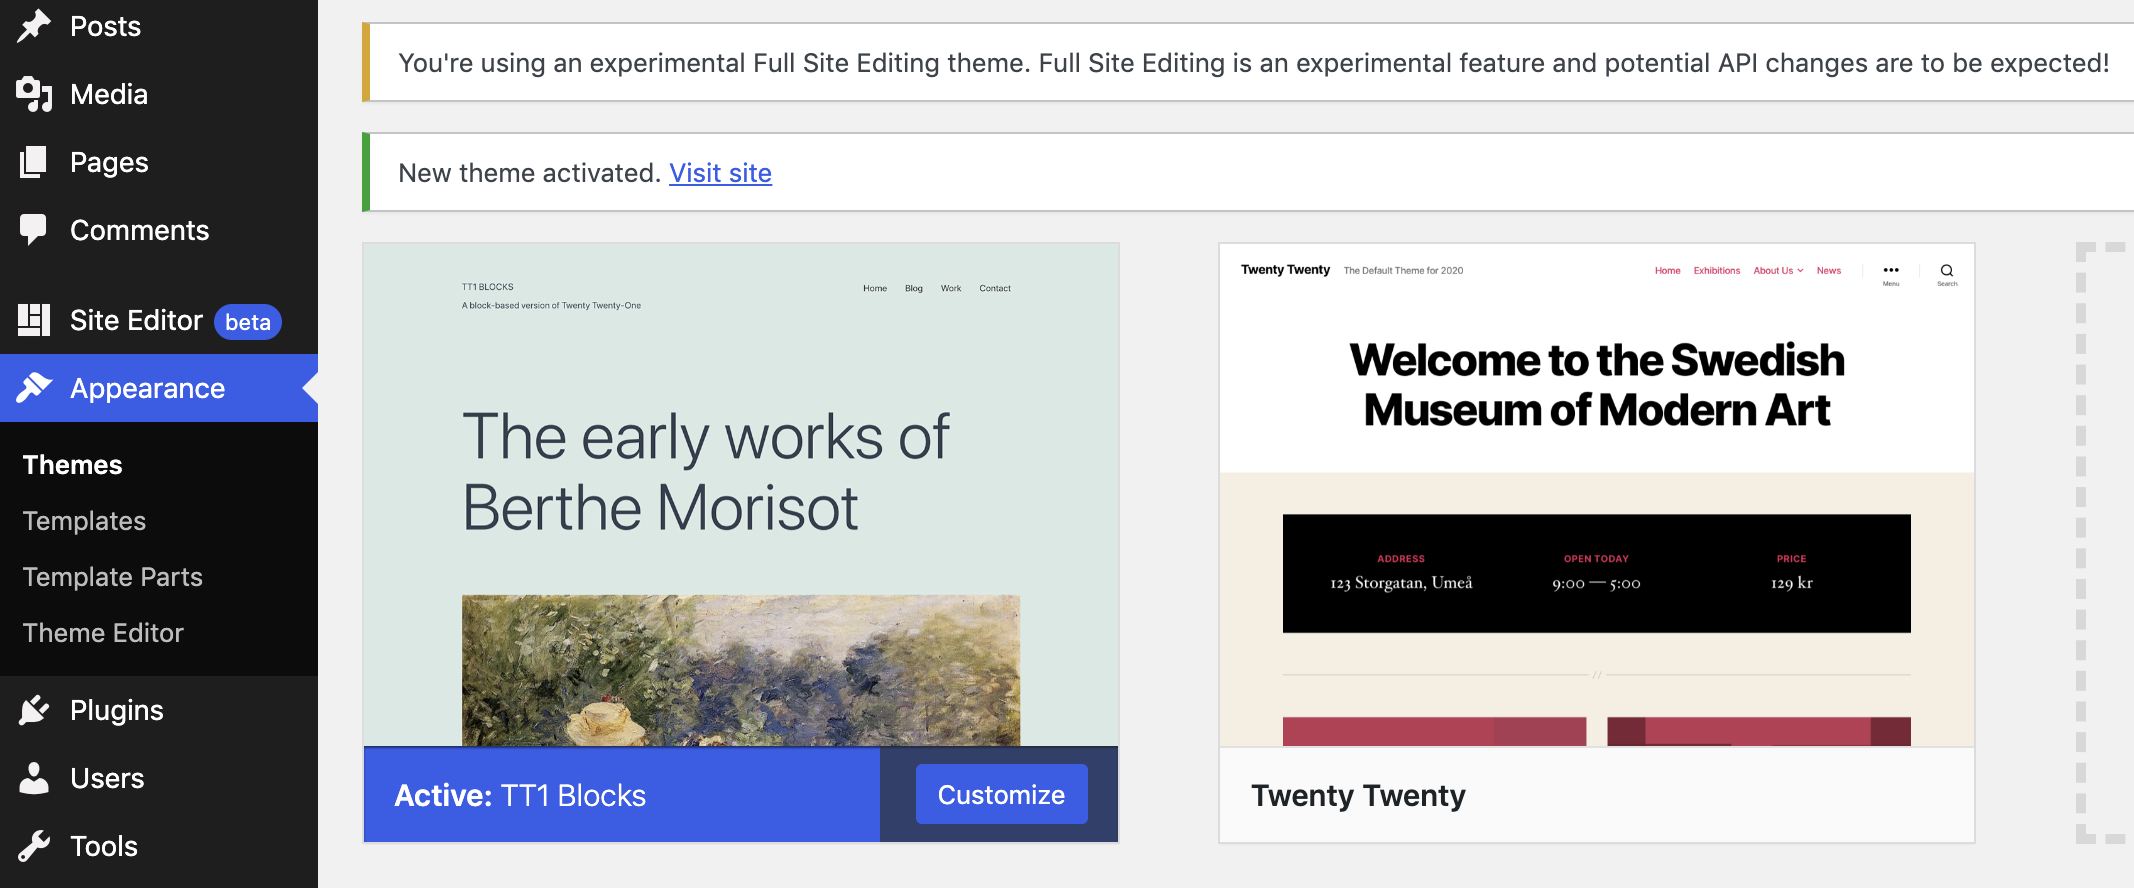Select the TT1 Blocks theme screenshot
This screenshot has height=888, width=2134.
pyautogui.click(x=741, y=495)
